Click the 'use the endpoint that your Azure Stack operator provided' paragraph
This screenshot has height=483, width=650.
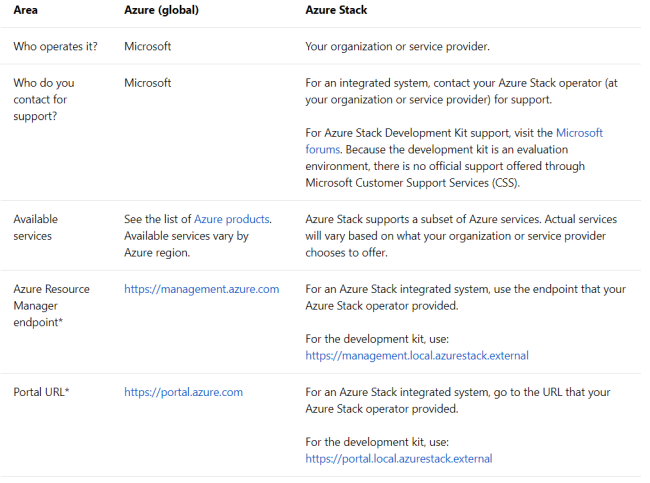466,297
